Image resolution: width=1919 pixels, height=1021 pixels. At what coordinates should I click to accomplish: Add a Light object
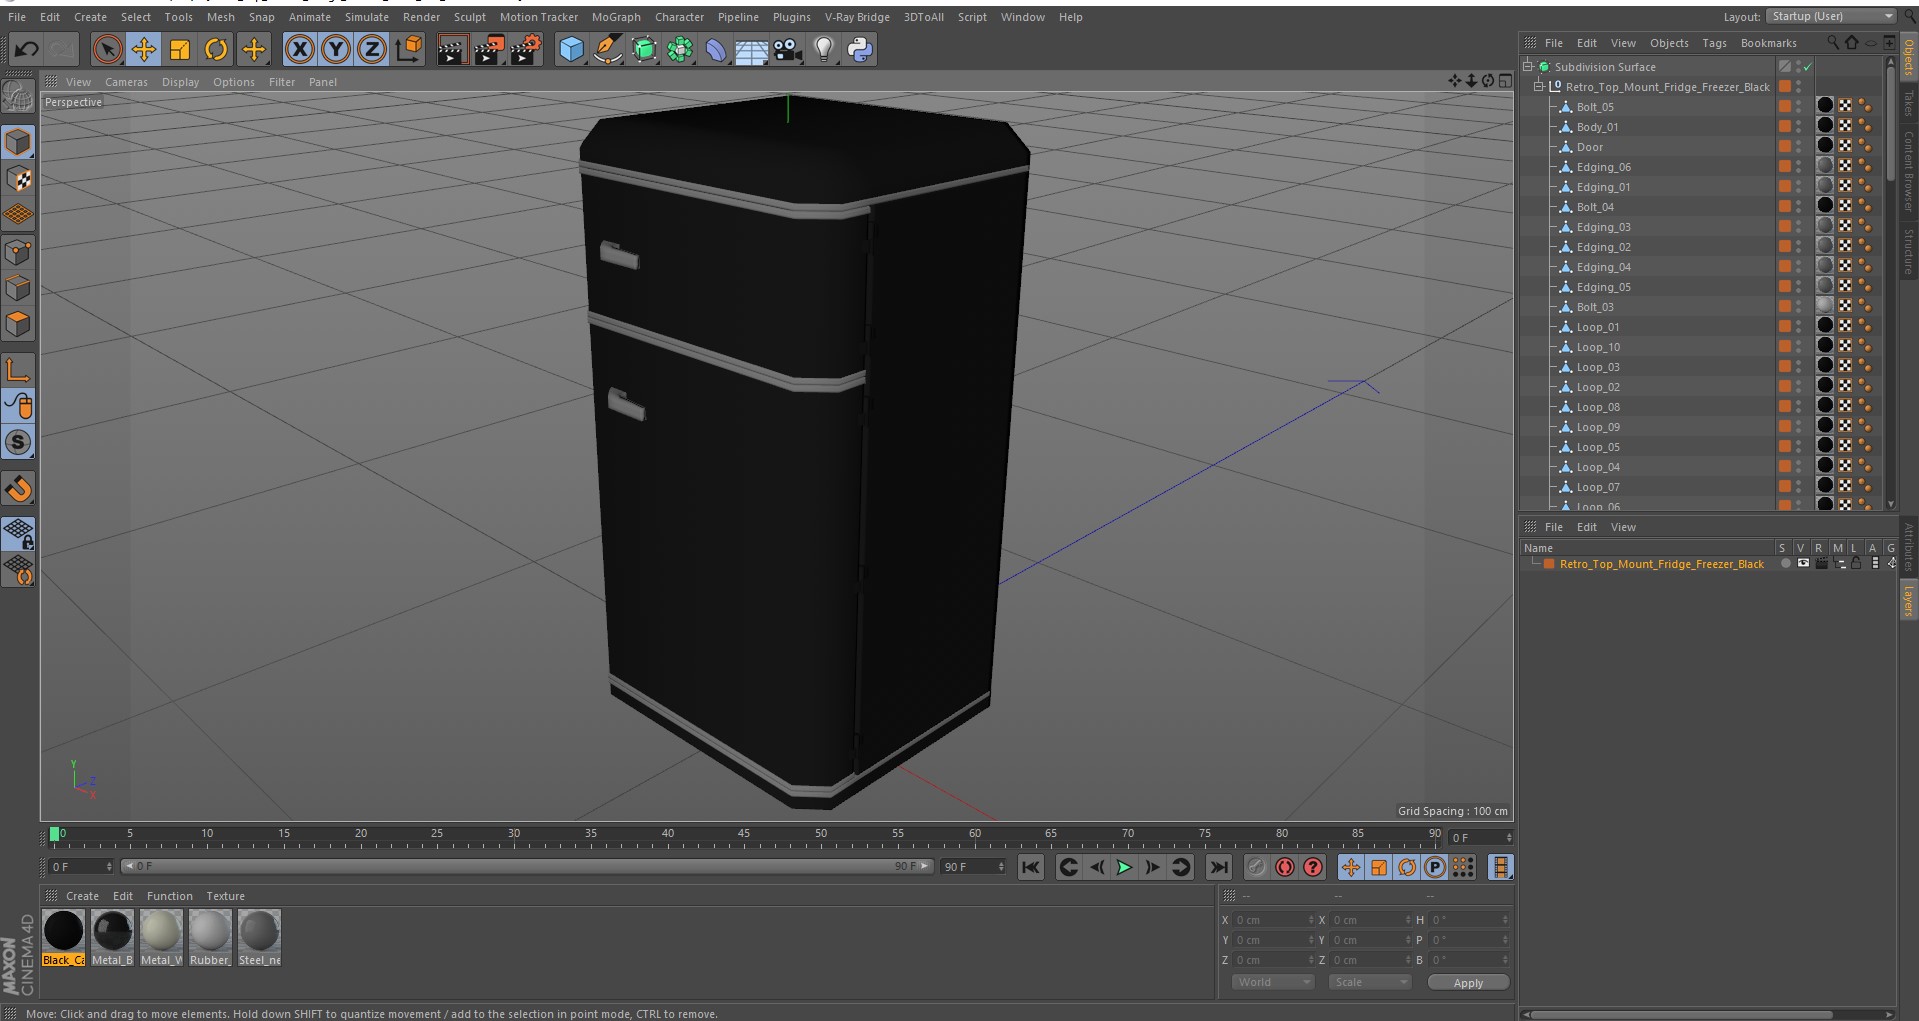click(x=824, y=49)
